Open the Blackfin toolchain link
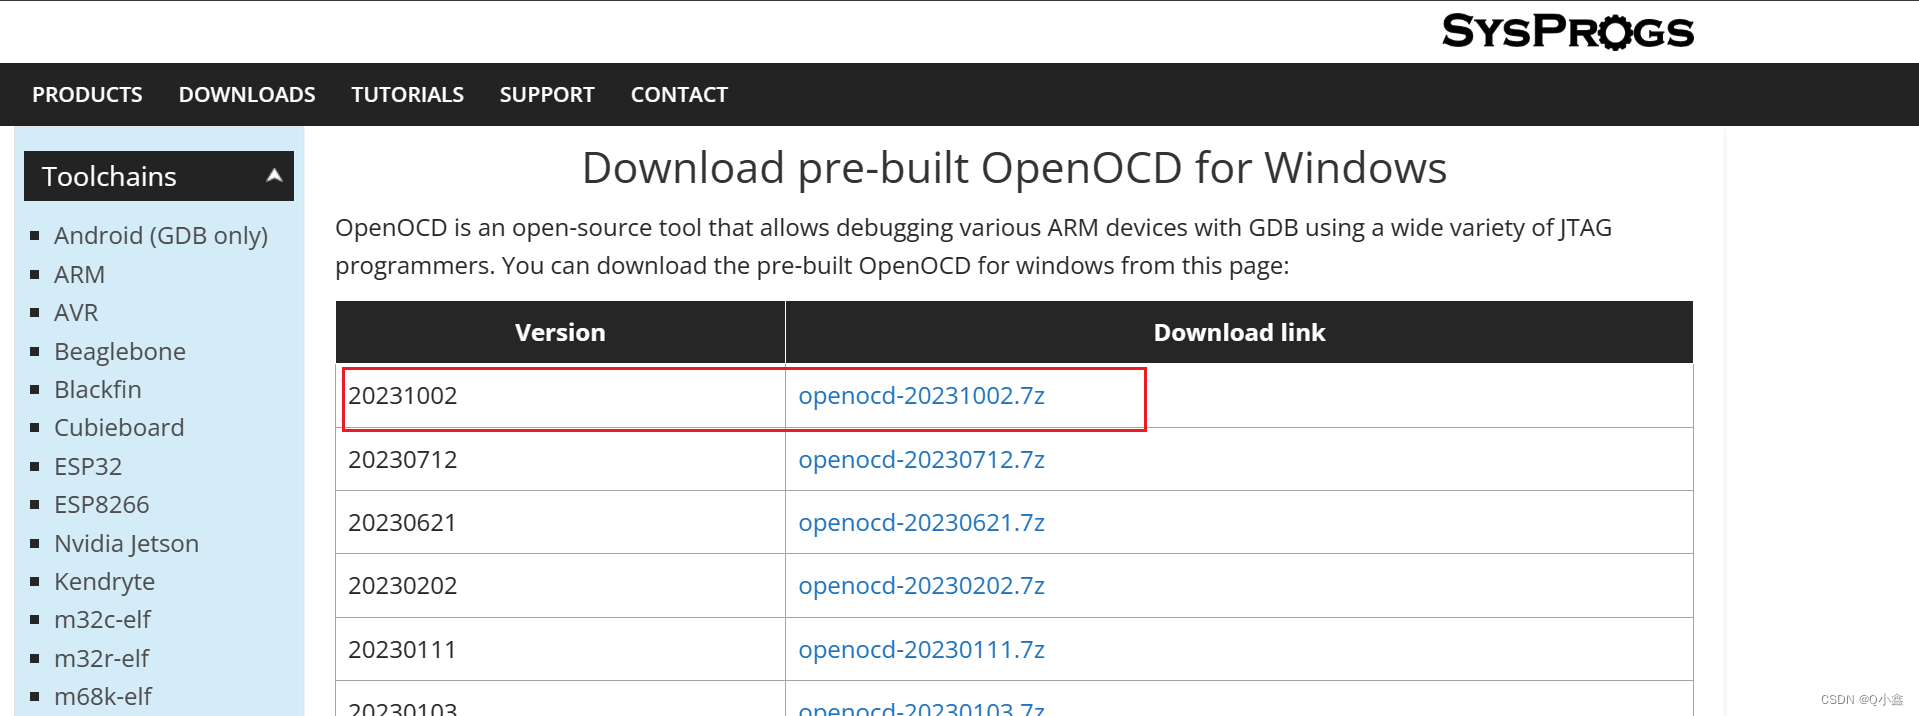1919x716 pixels. 98,389
